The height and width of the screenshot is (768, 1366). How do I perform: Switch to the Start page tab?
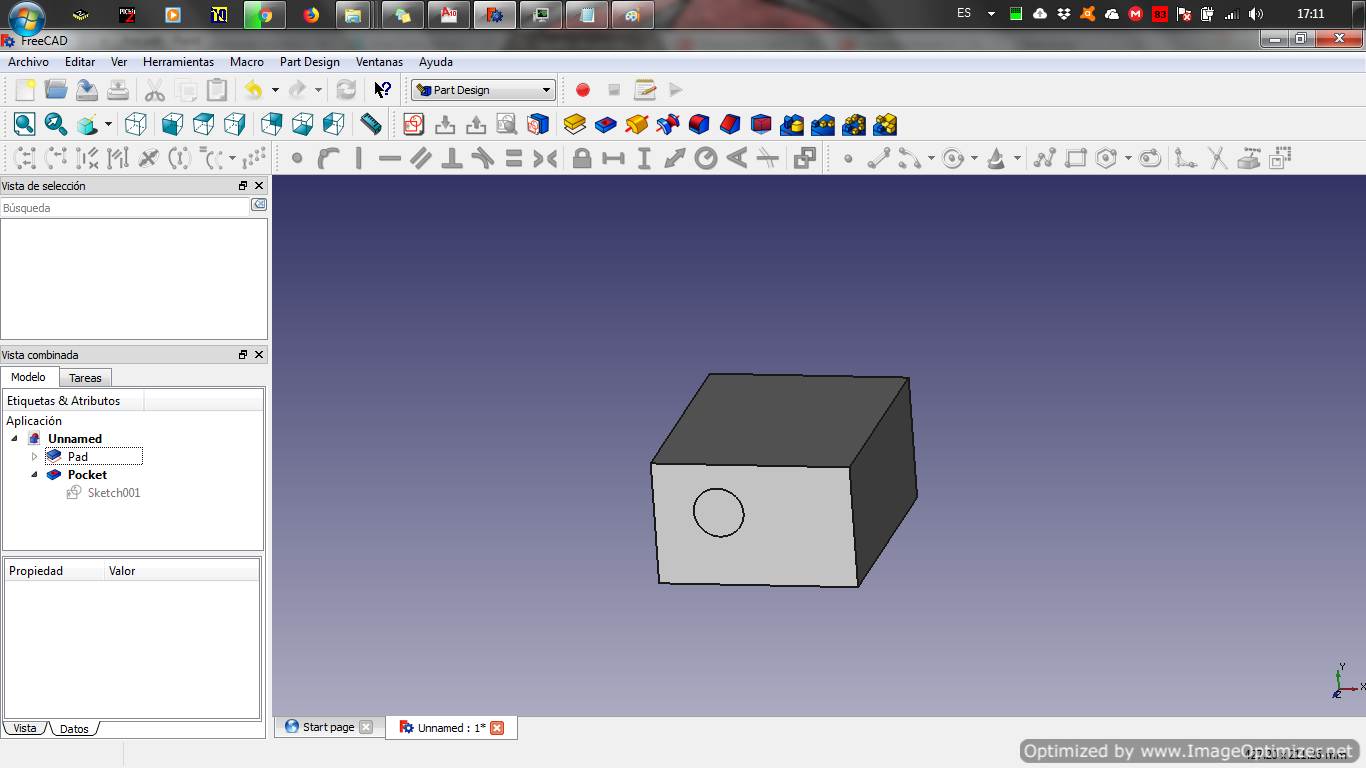point(328,727)
